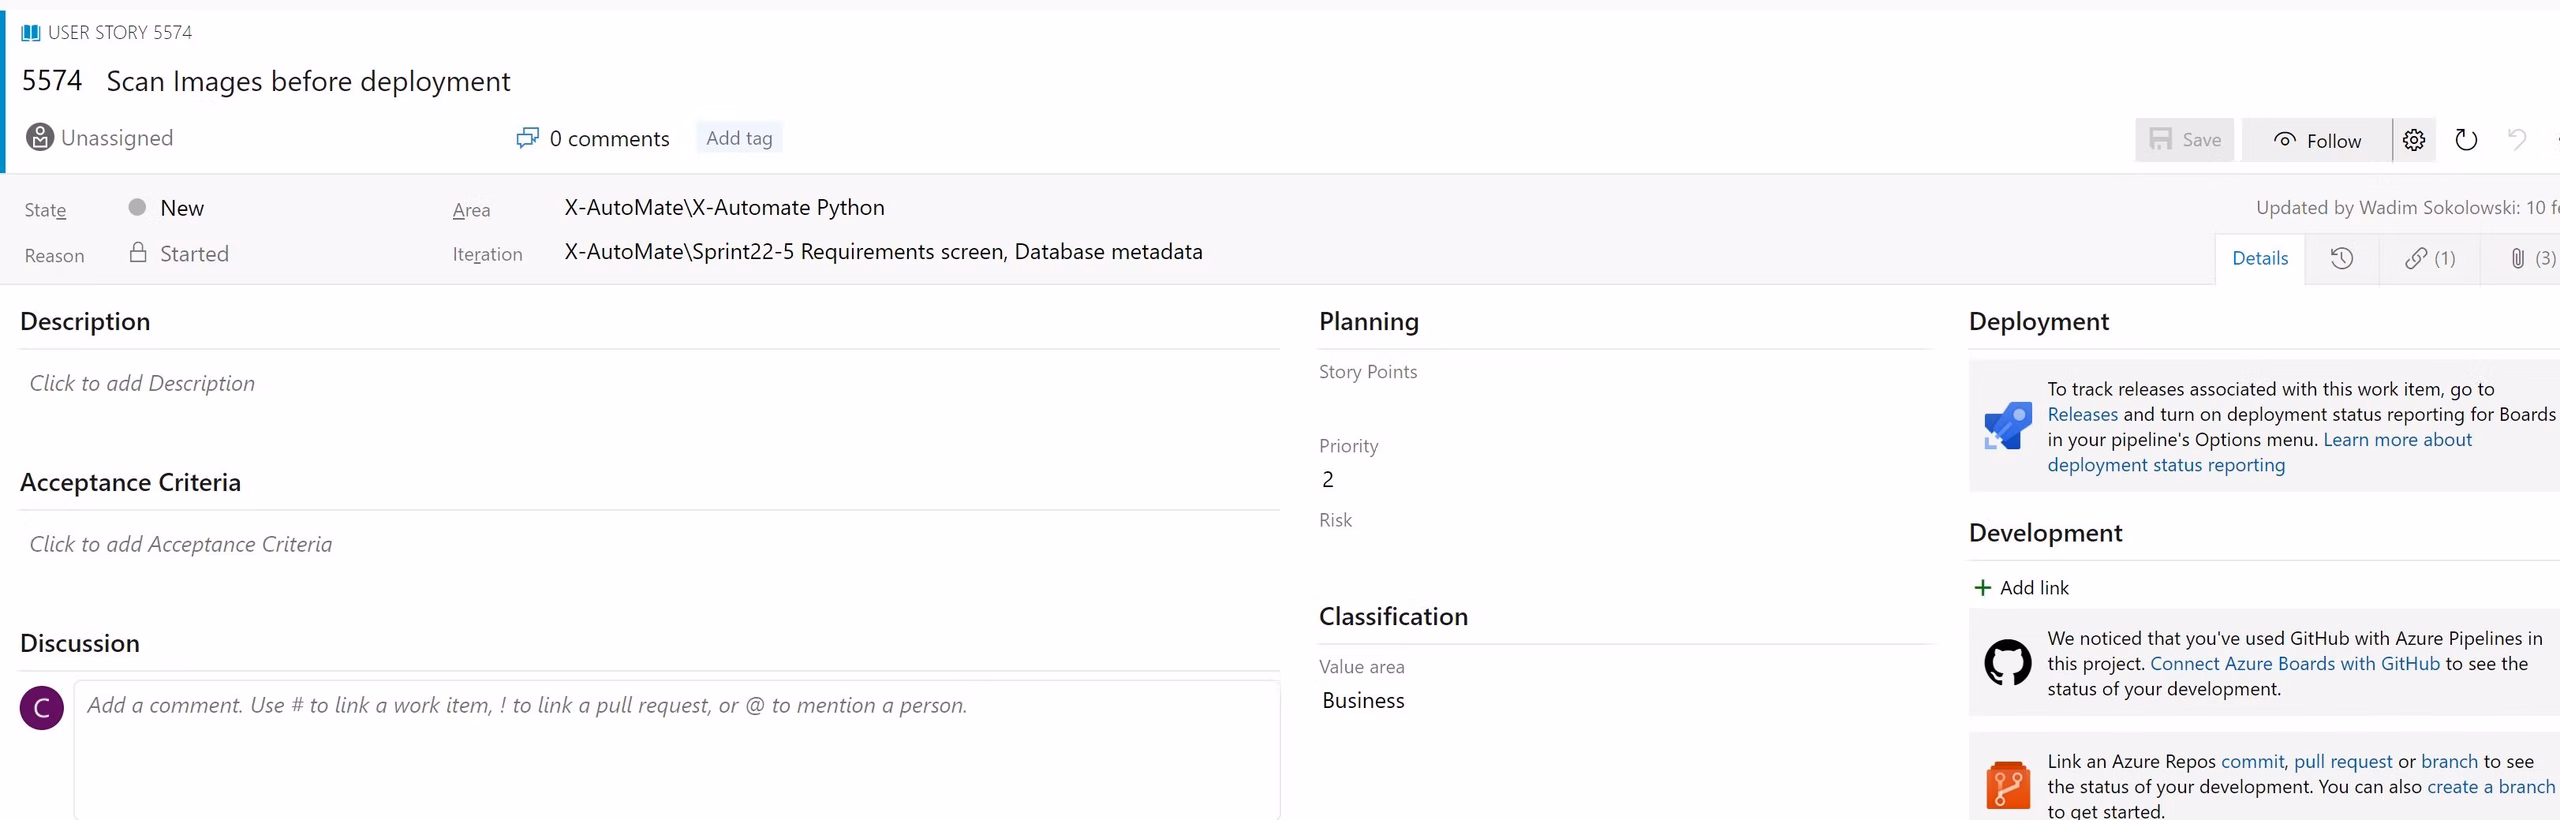Revert changes with the undo arrow

tap(2517, 139)
